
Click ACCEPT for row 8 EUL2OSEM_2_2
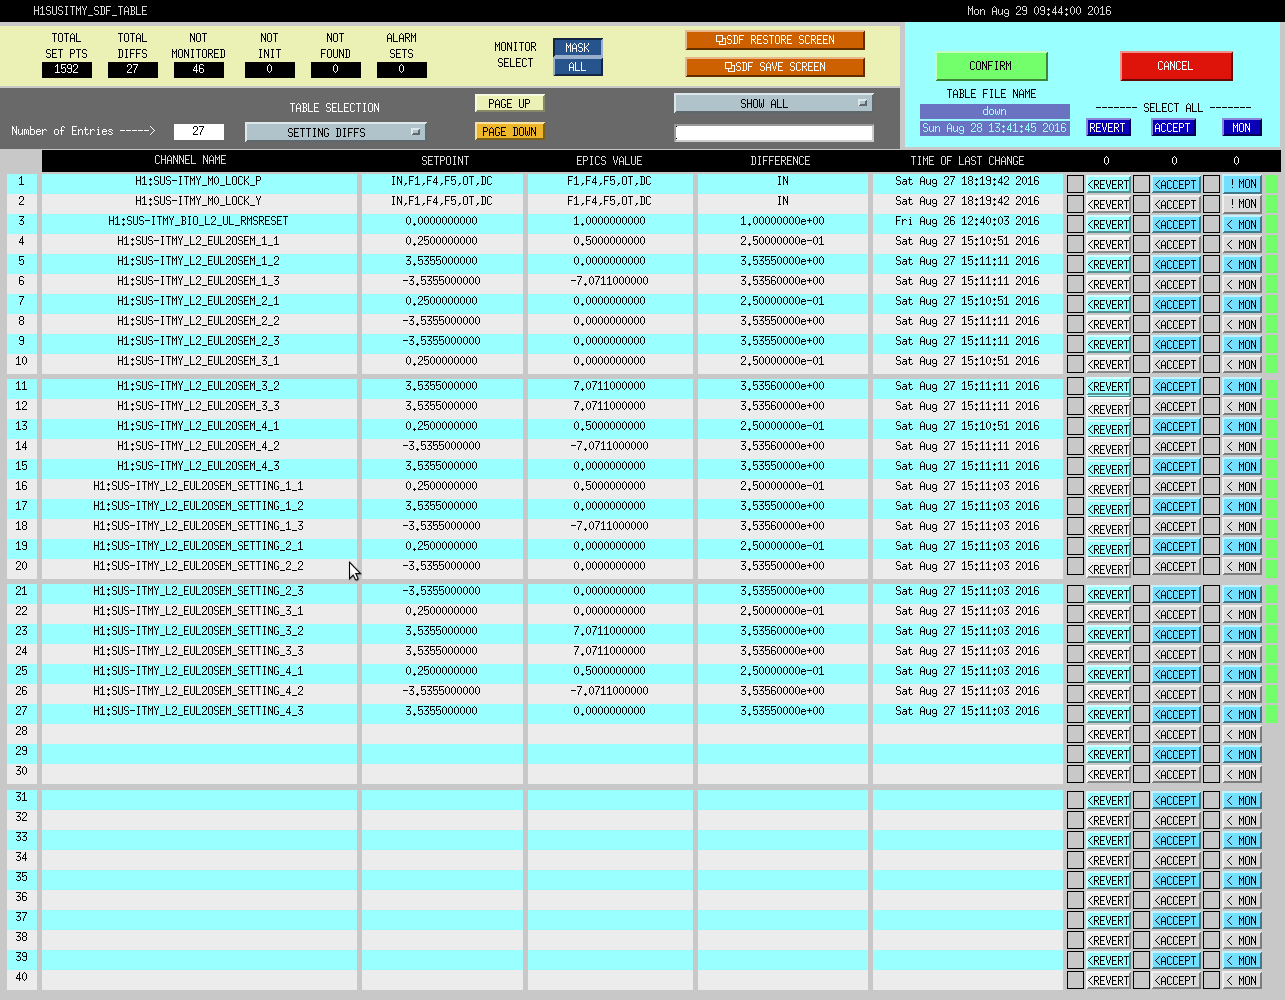(x=1176, y=324)
